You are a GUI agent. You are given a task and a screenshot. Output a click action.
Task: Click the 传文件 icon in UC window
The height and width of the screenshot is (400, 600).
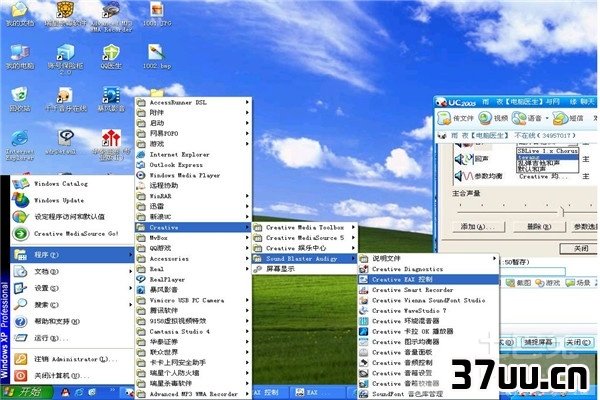(x=445, y=118)
